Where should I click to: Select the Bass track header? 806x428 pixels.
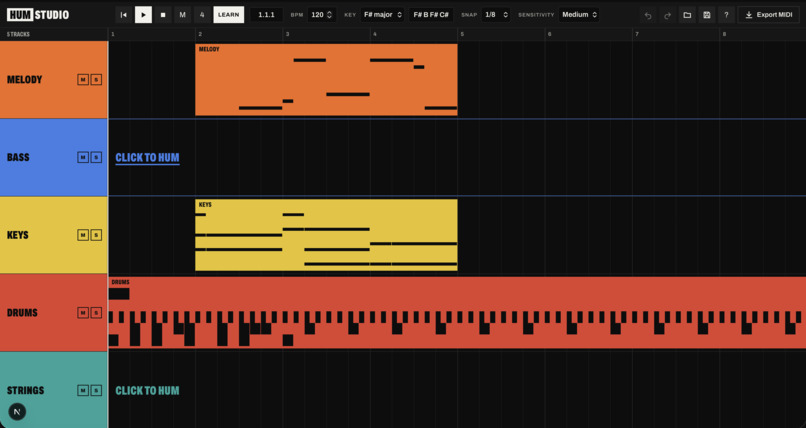[x=53, y=157]
